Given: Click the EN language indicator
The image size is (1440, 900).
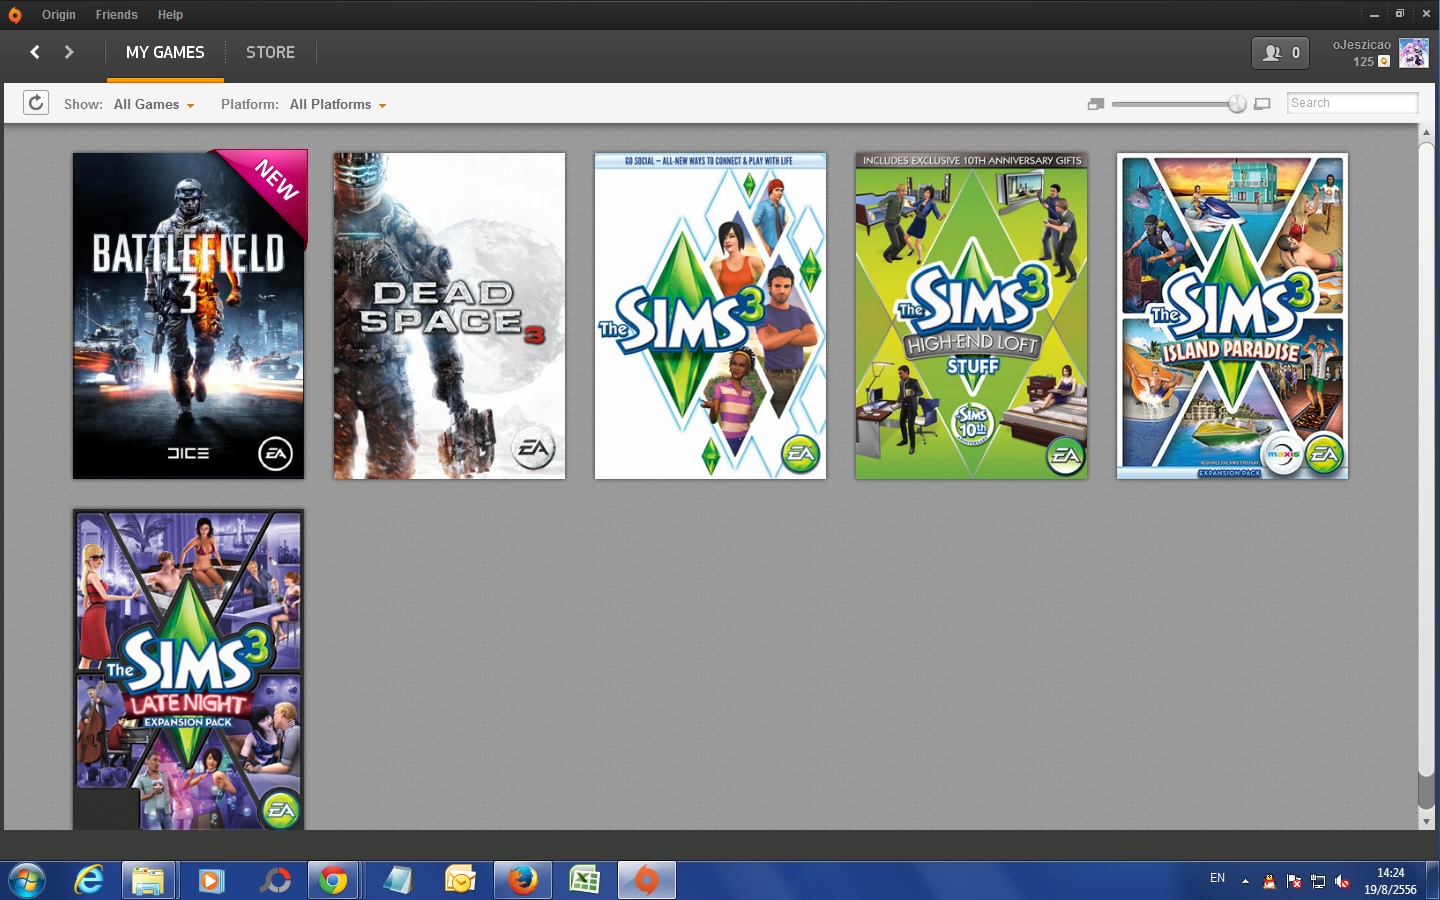Looking at the screenshot, I should coord(1217,879).
